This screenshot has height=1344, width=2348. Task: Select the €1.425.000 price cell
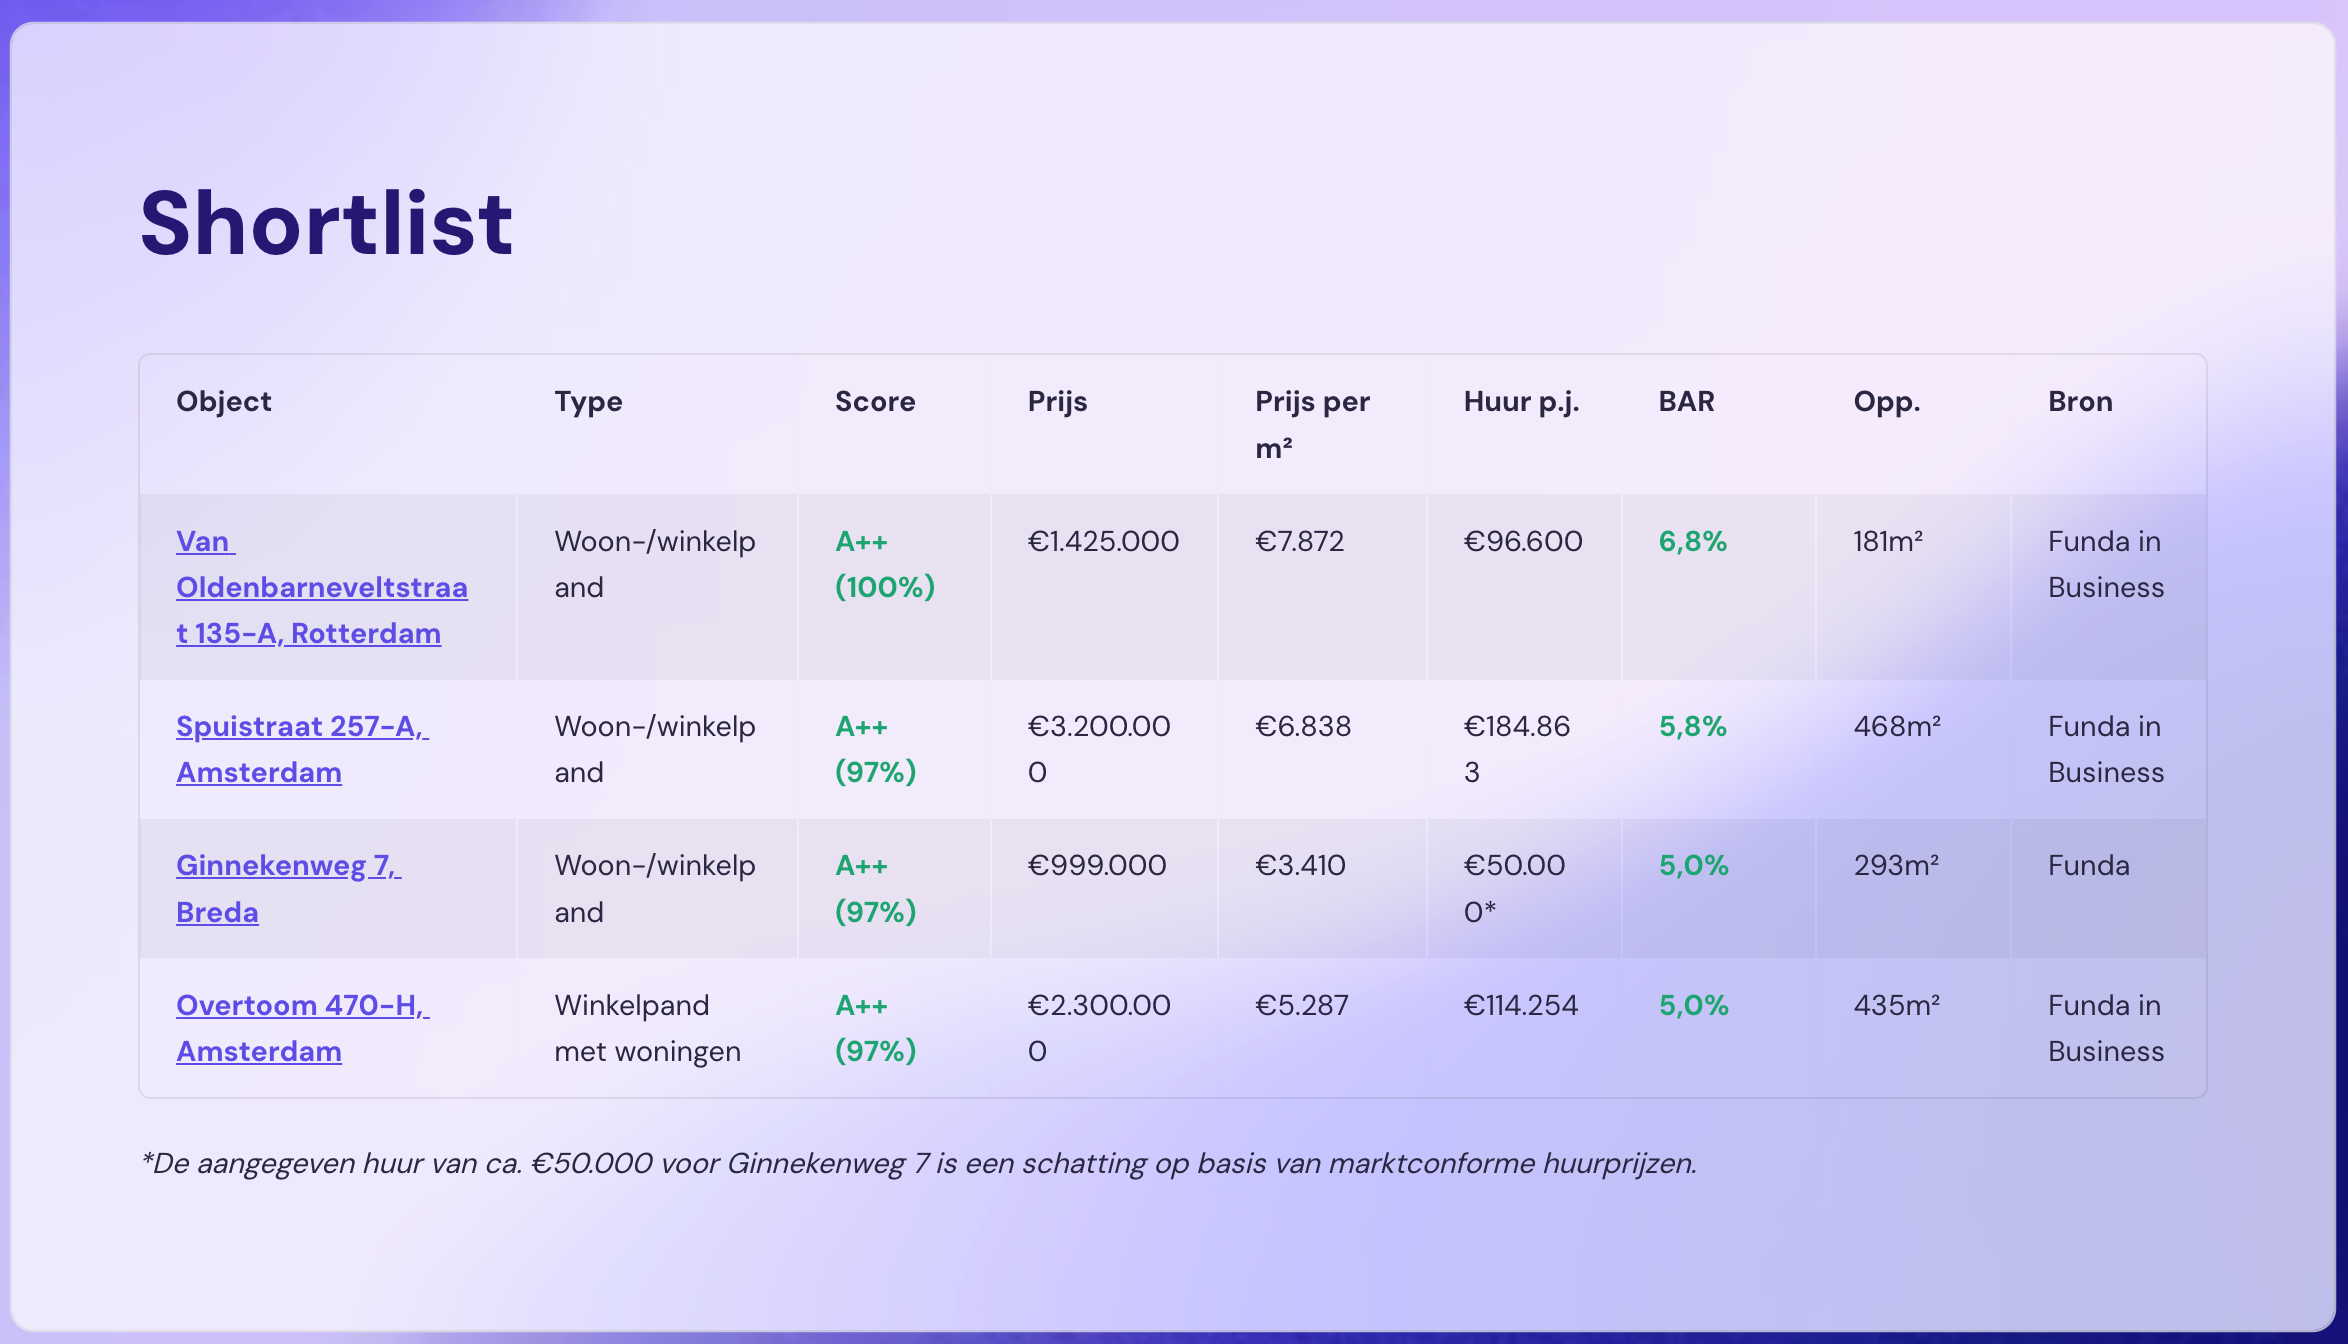[1103, 542]
